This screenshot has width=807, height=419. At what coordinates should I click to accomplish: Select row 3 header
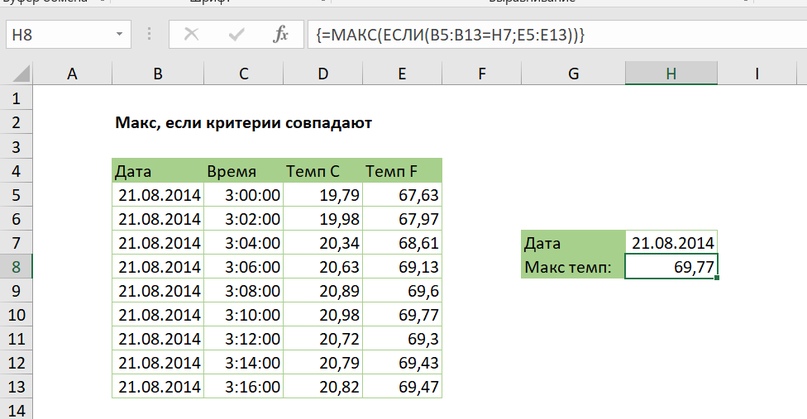pyautogui.click(x=16, y=147)
